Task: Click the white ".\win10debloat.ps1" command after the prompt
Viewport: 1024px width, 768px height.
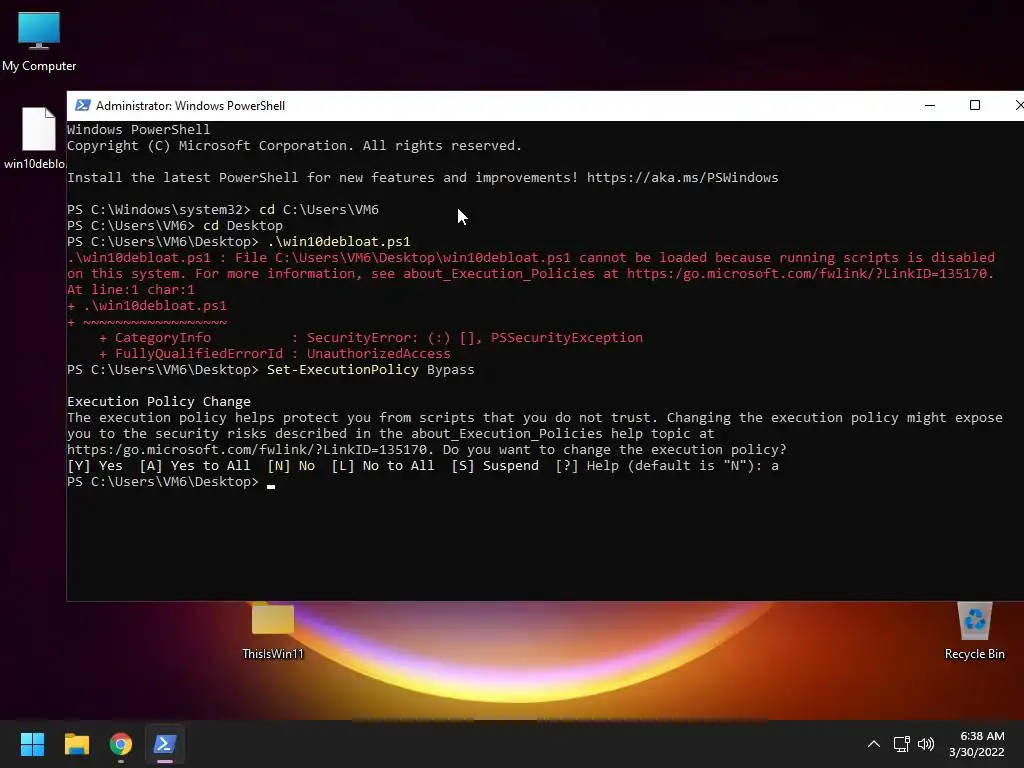Action: [339, 242]
